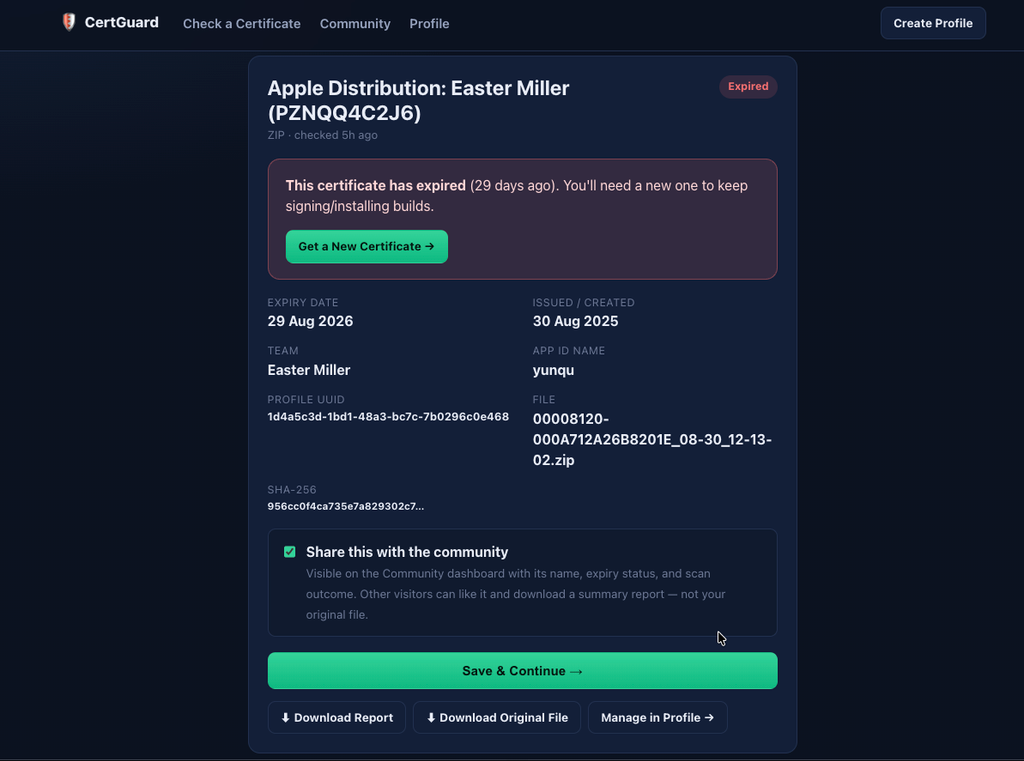Screen dimensions: 1024x761
Task: Open the Check a Certificate page
Action: pos(242,24)
